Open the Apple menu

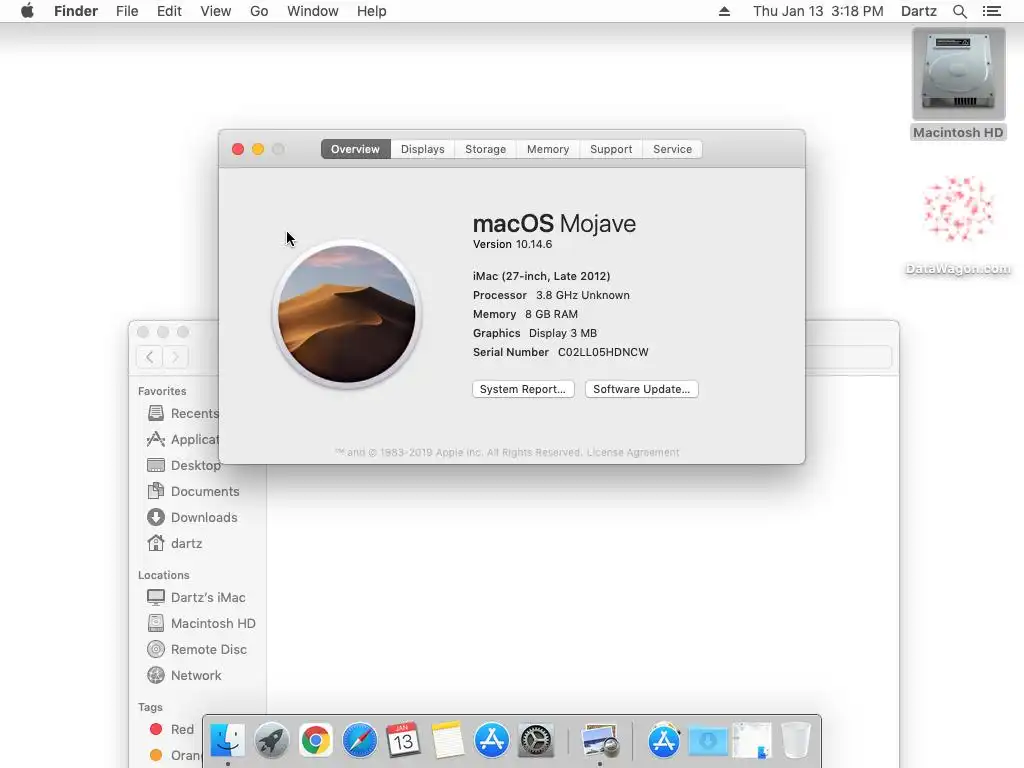[x=27, y=11]
